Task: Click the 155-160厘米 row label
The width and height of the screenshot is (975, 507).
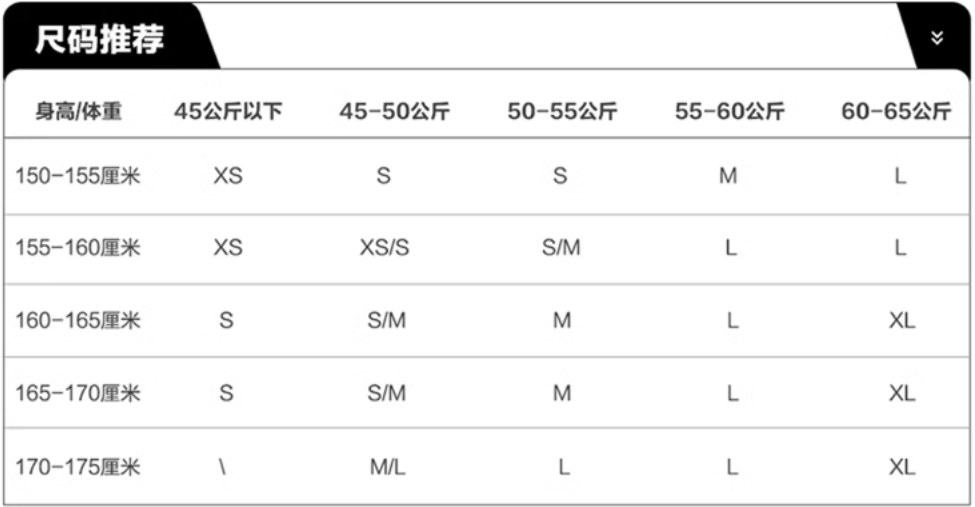Action: 78,248
